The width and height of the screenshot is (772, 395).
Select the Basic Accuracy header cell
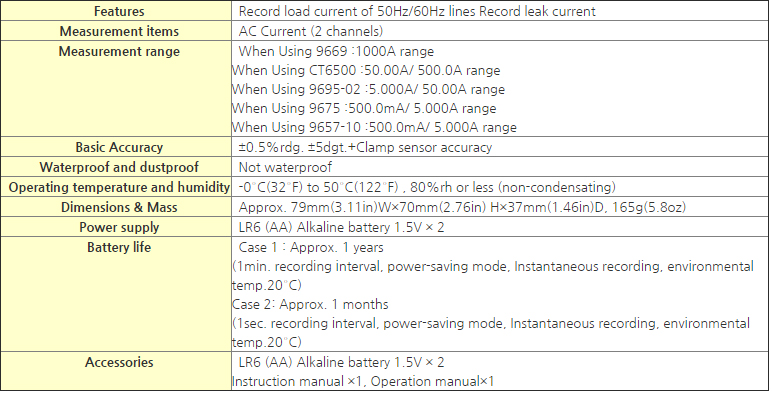point(119,147)
